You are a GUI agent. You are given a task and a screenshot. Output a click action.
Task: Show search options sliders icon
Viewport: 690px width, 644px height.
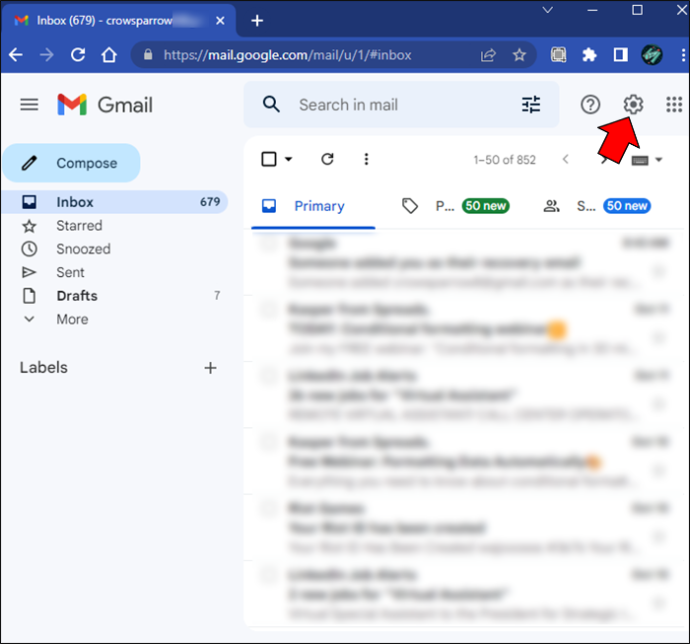[531, 105]
